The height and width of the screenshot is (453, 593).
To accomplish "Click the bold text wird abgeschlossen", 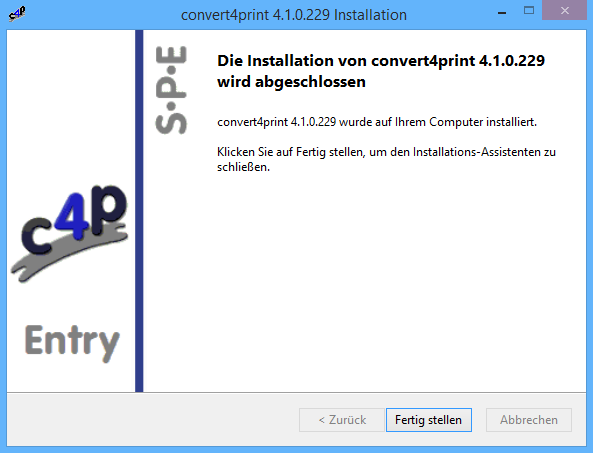I will click(291, 82).
